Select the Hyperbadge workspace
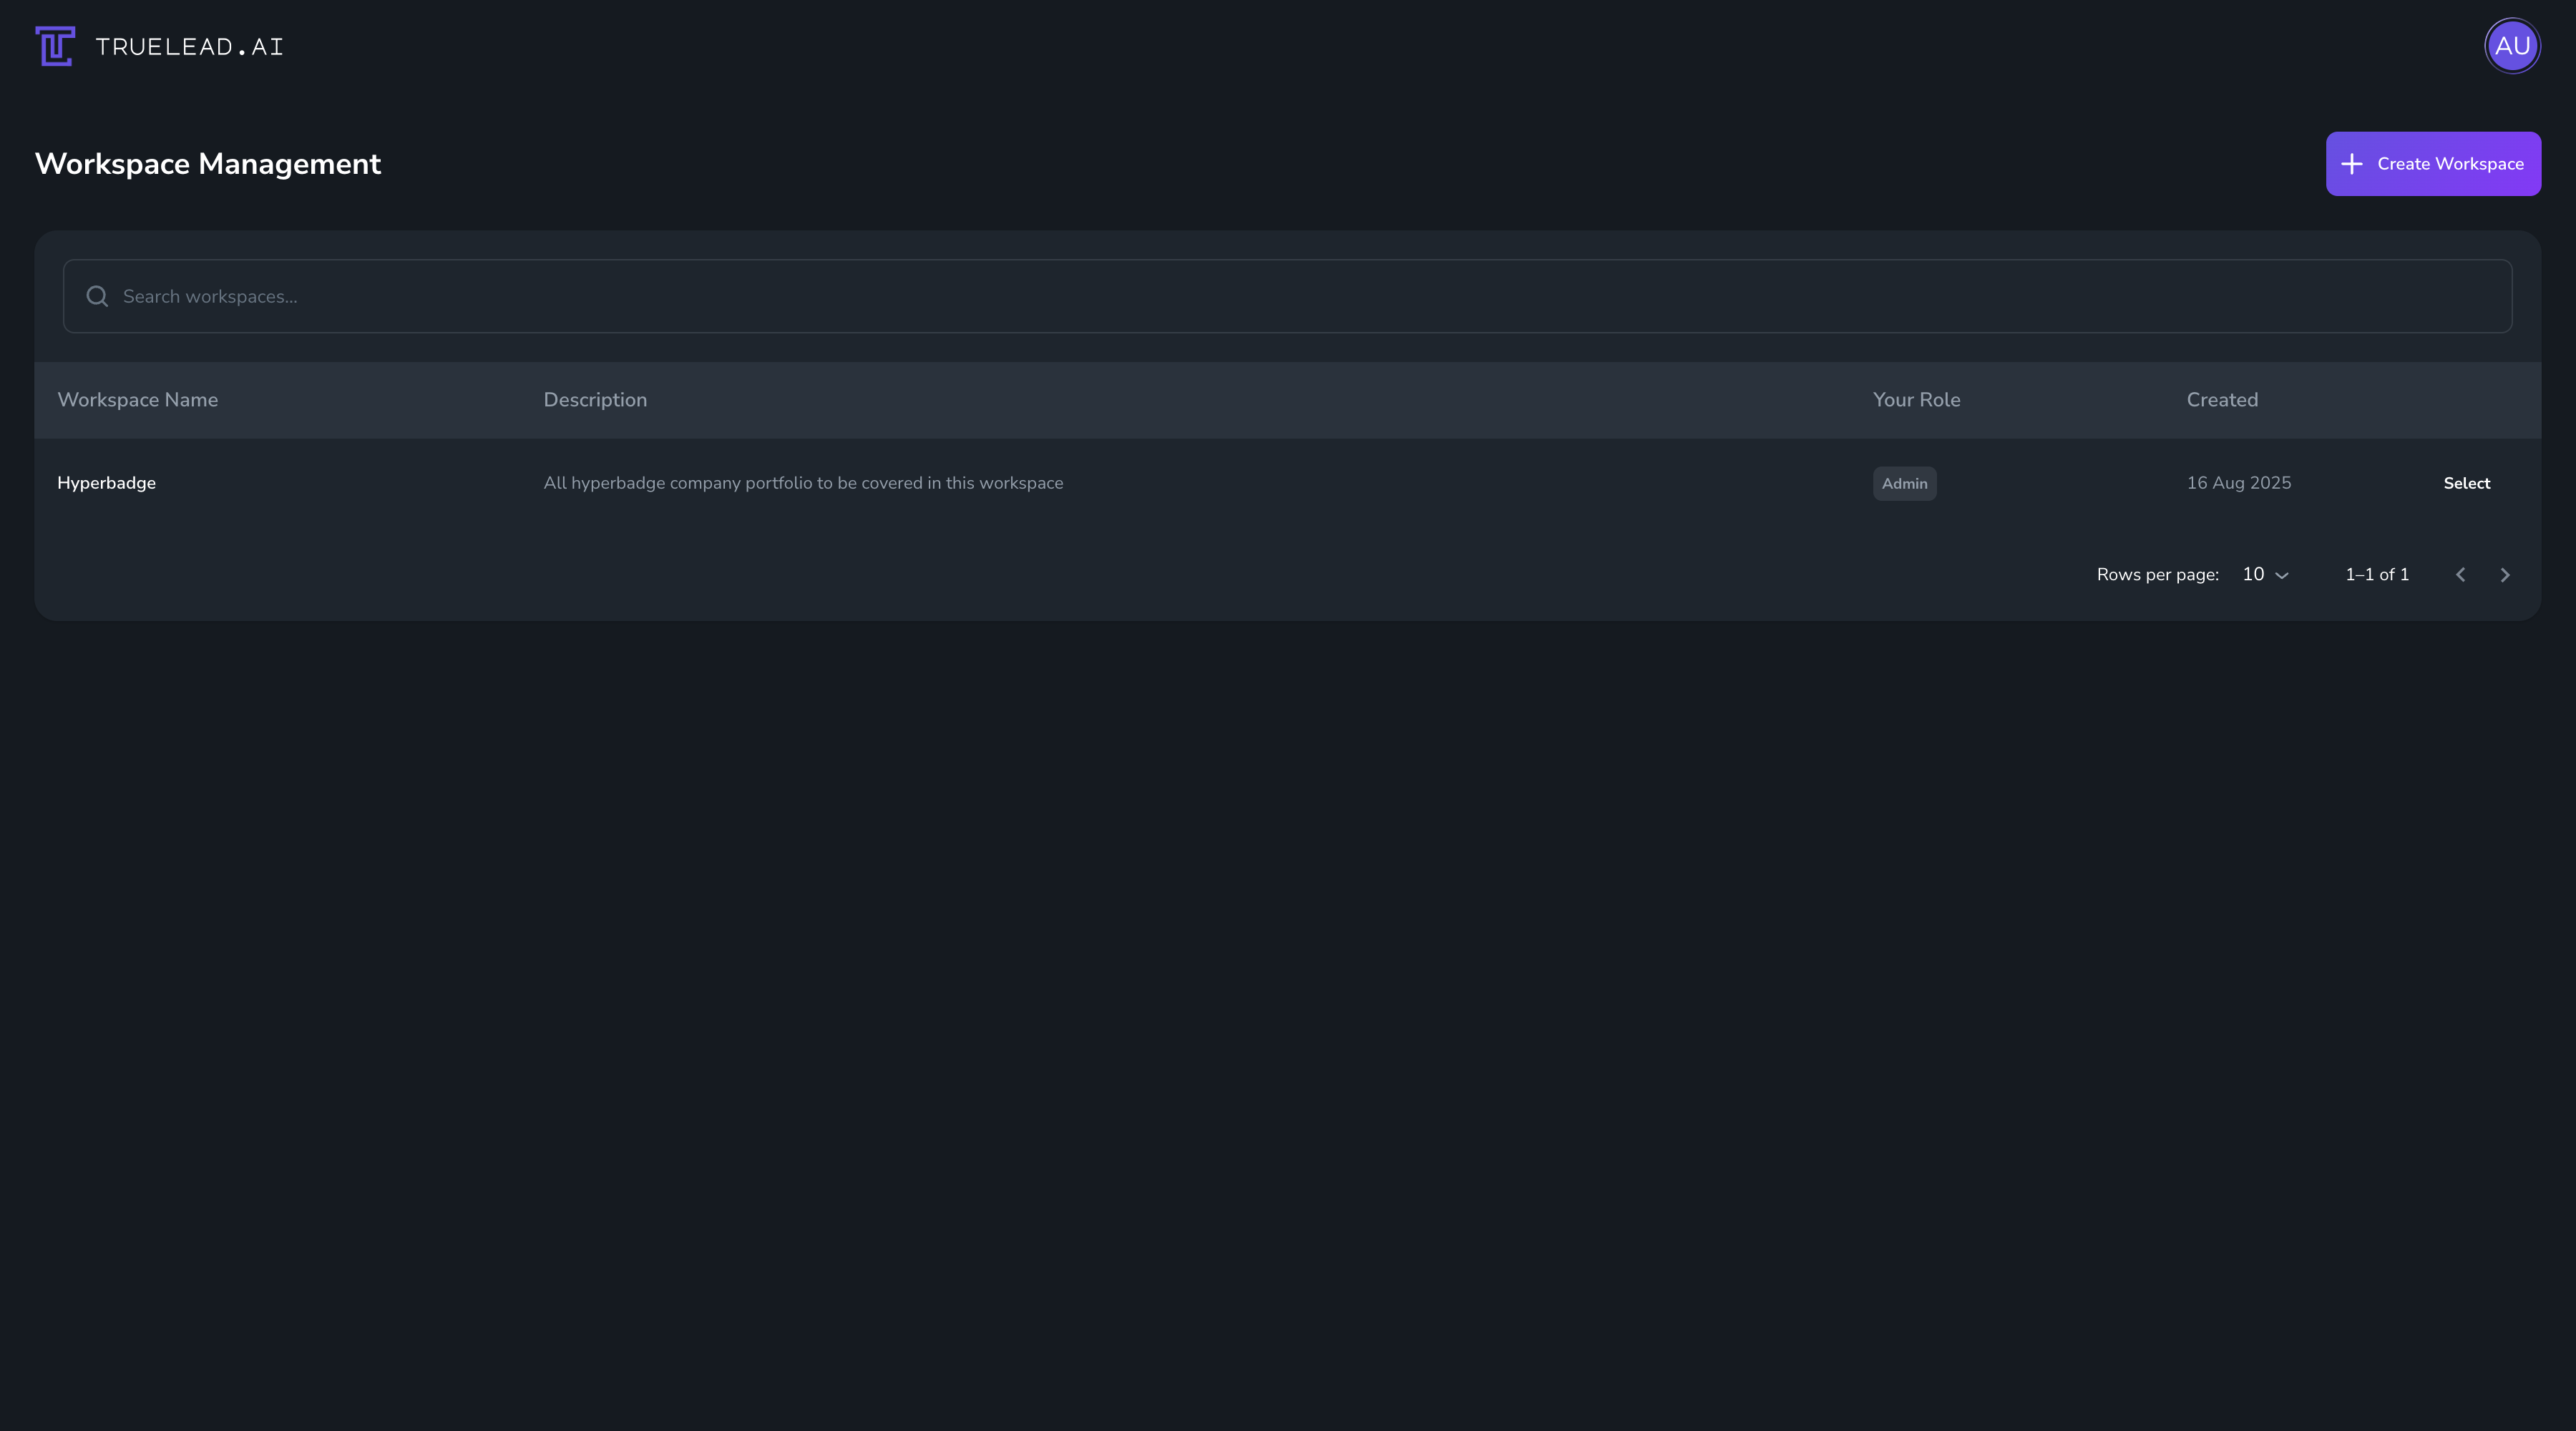Viewport: 2576px width, 1431px height. 2466,483
